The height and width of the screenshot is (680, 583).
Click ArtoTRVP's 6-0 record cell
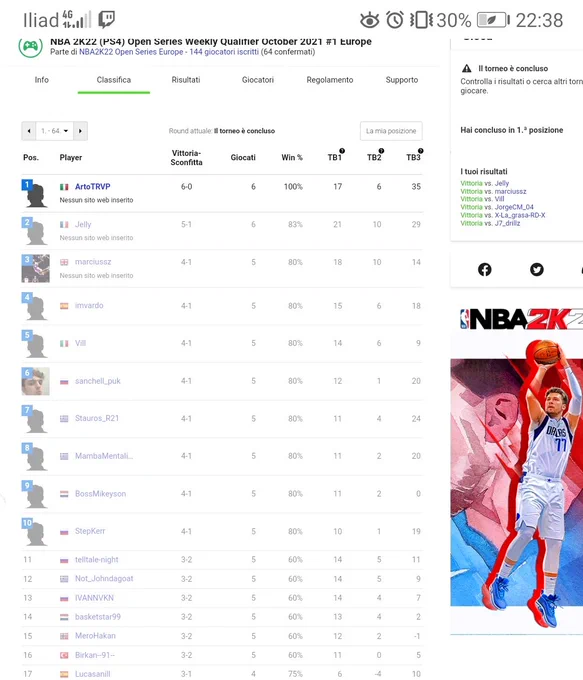click(187, 186)
